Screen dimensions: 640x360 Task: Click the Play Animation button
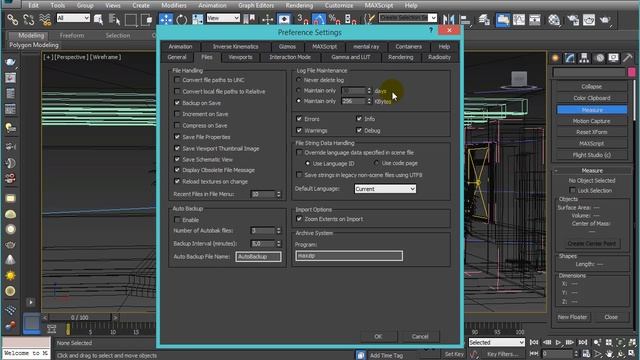click(x=558, y=342)
